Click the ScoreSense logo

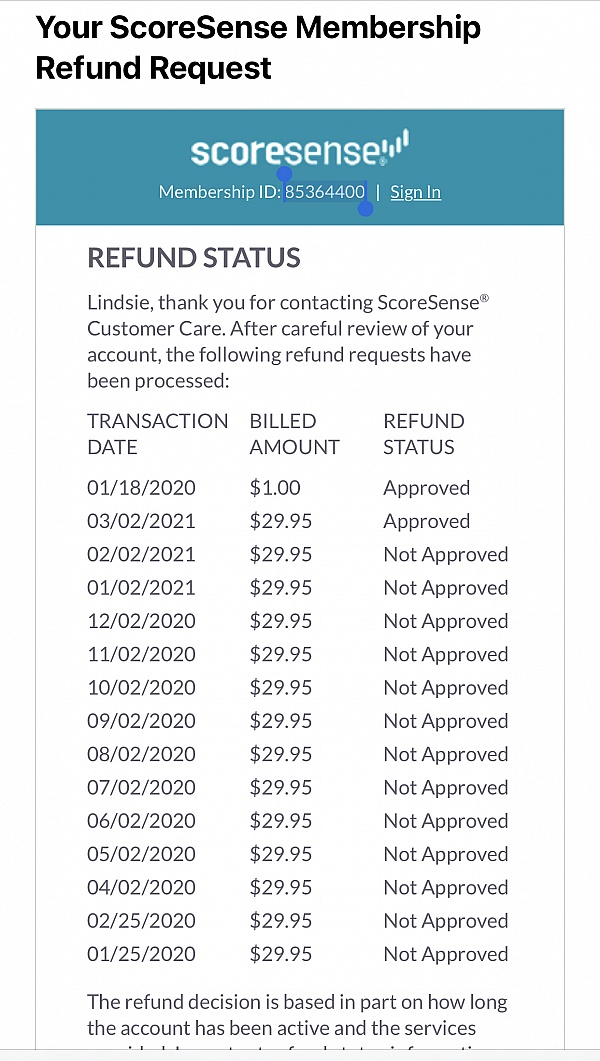[x=299, y=150]
